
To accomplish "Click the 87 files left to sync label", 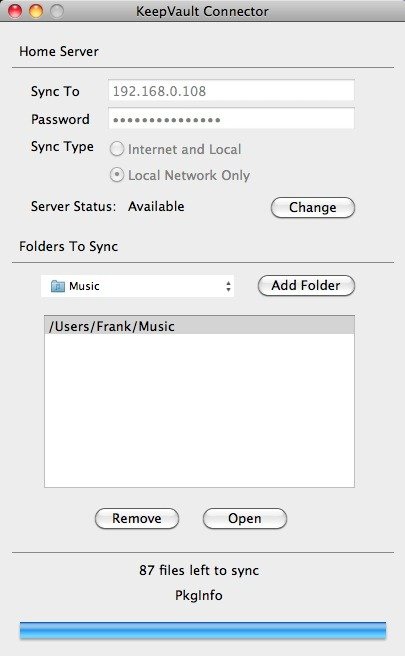I will point(199,570).
